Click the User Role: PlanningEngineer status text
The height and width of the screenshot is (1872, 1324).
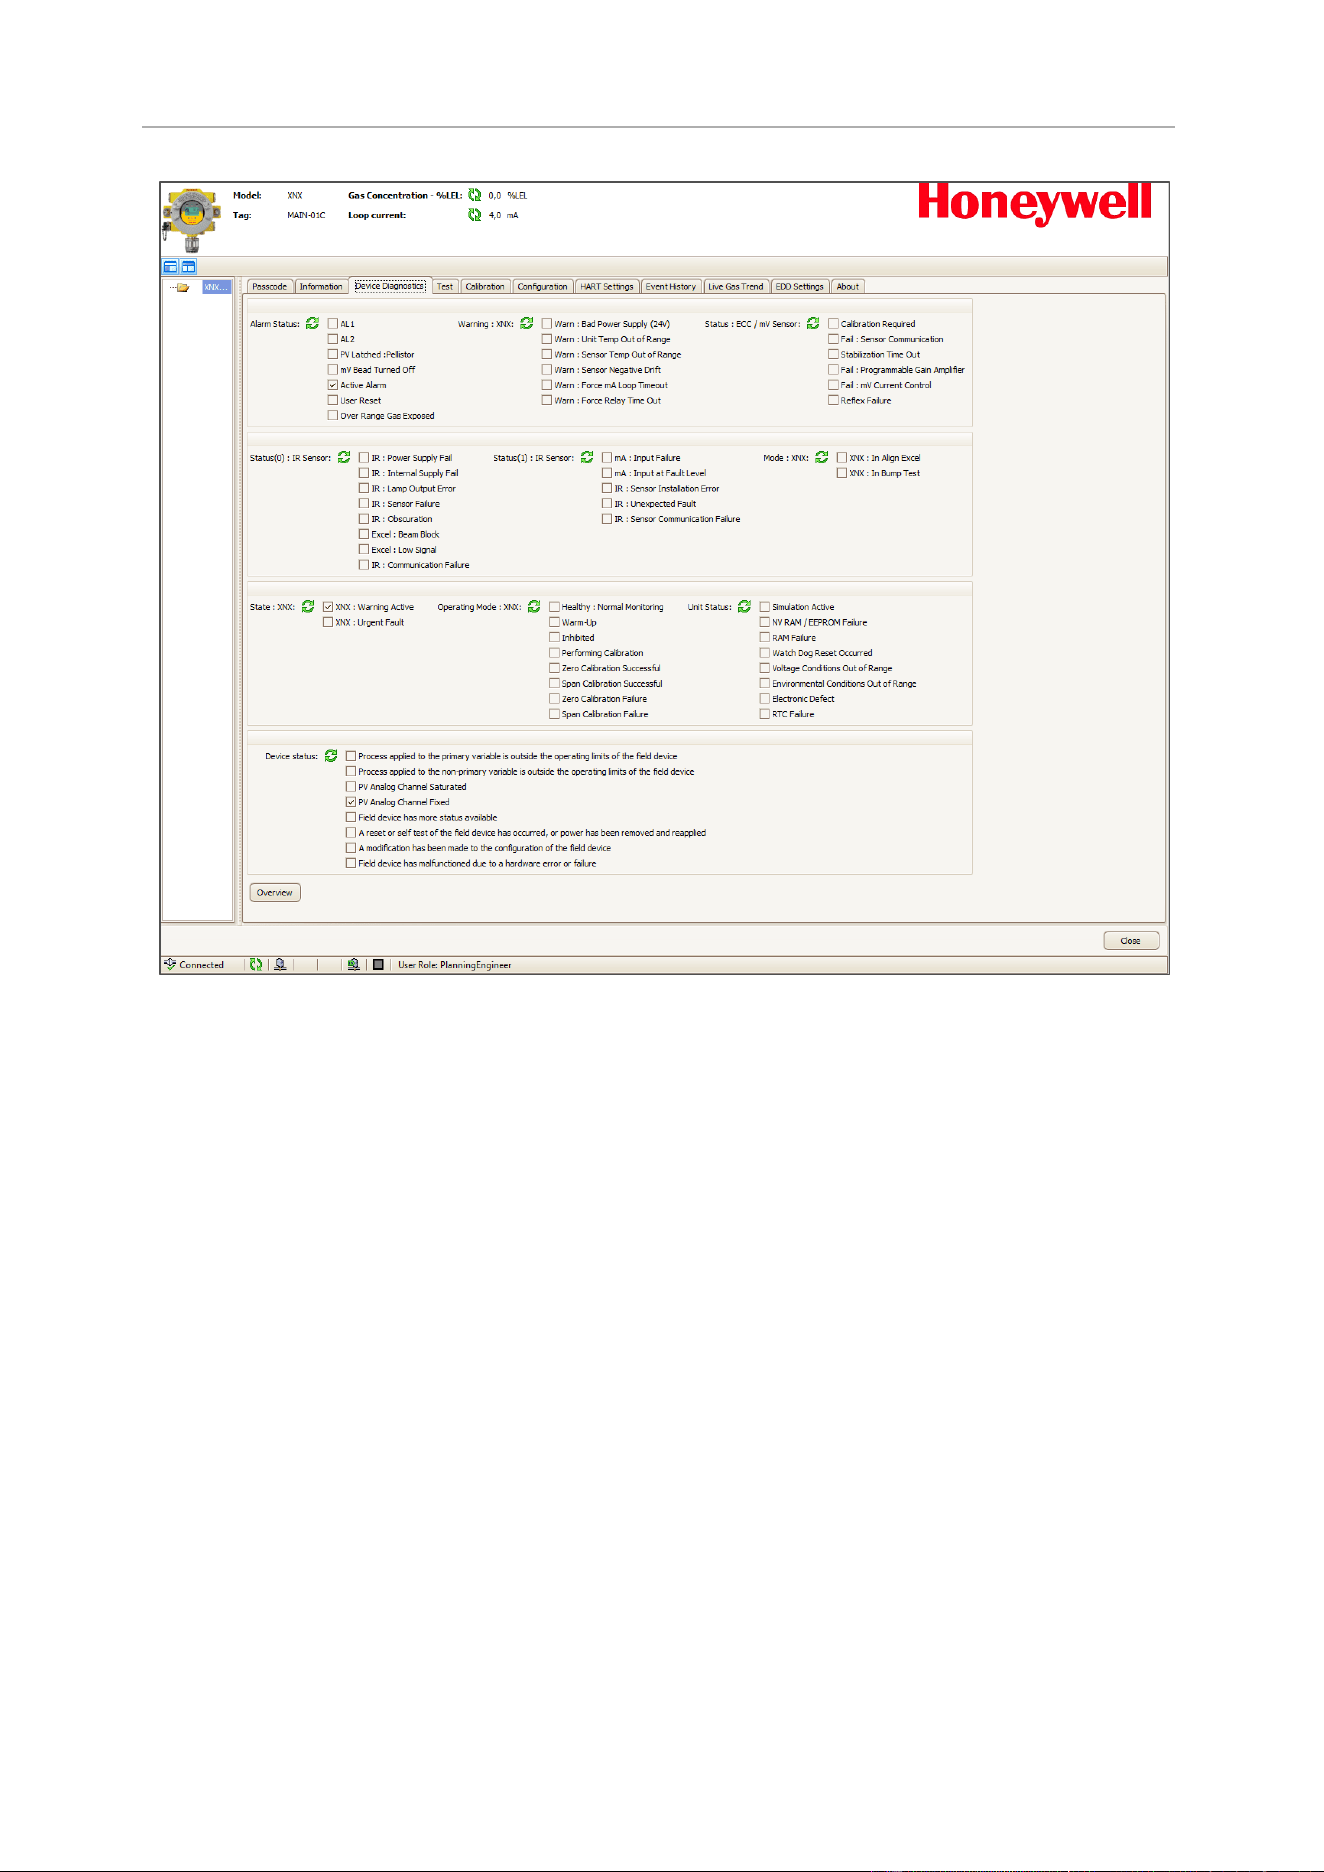coord(455,965)
